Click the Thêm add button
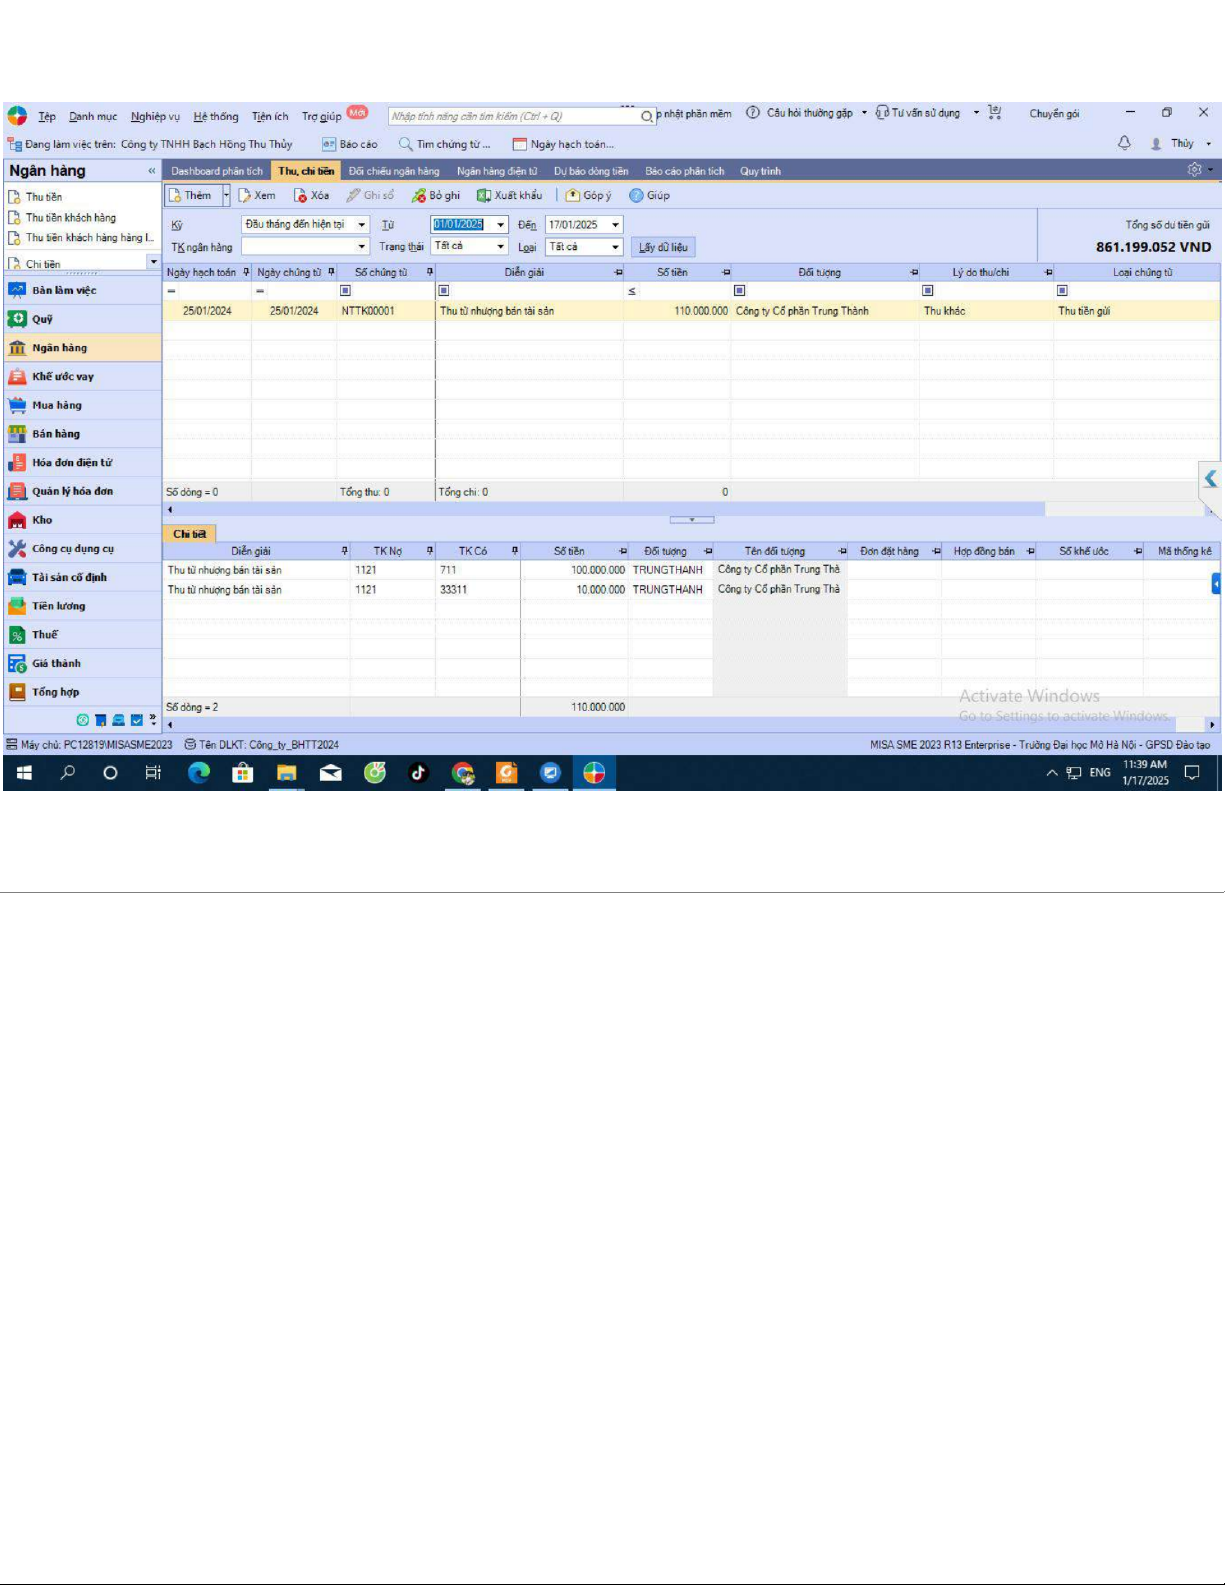The width and height of the screenshot is (1225, 1585). 191,196
